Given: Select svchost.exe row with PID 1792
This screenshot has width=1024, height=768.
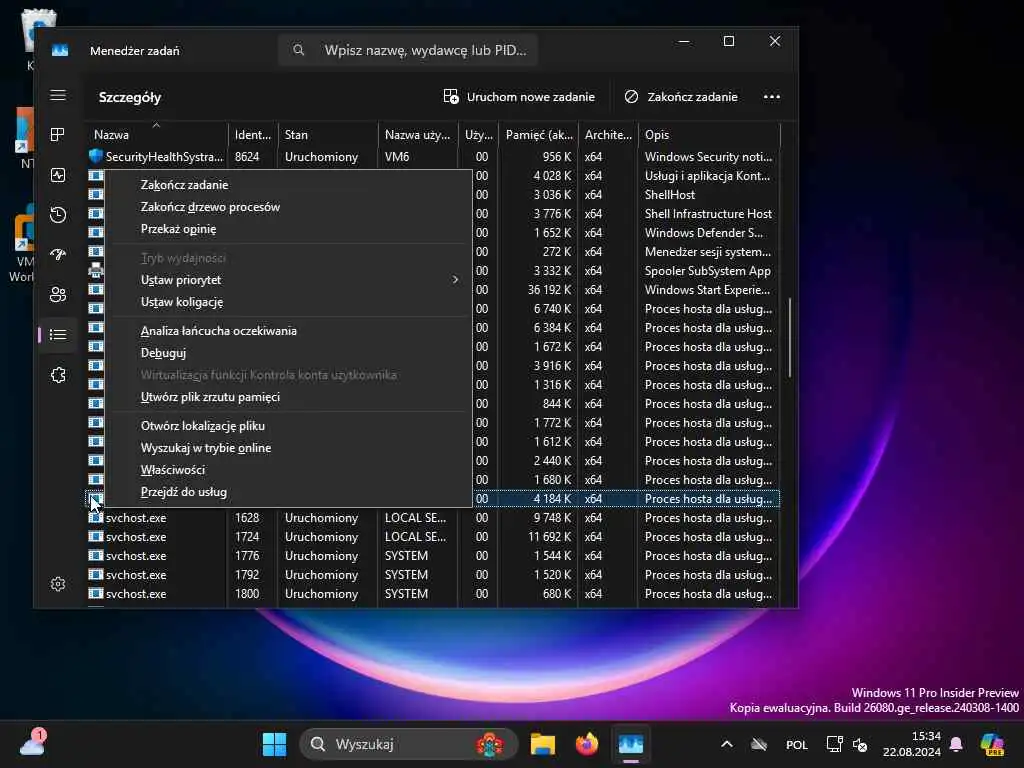Looking at the screenshot, I should point(434,575).
